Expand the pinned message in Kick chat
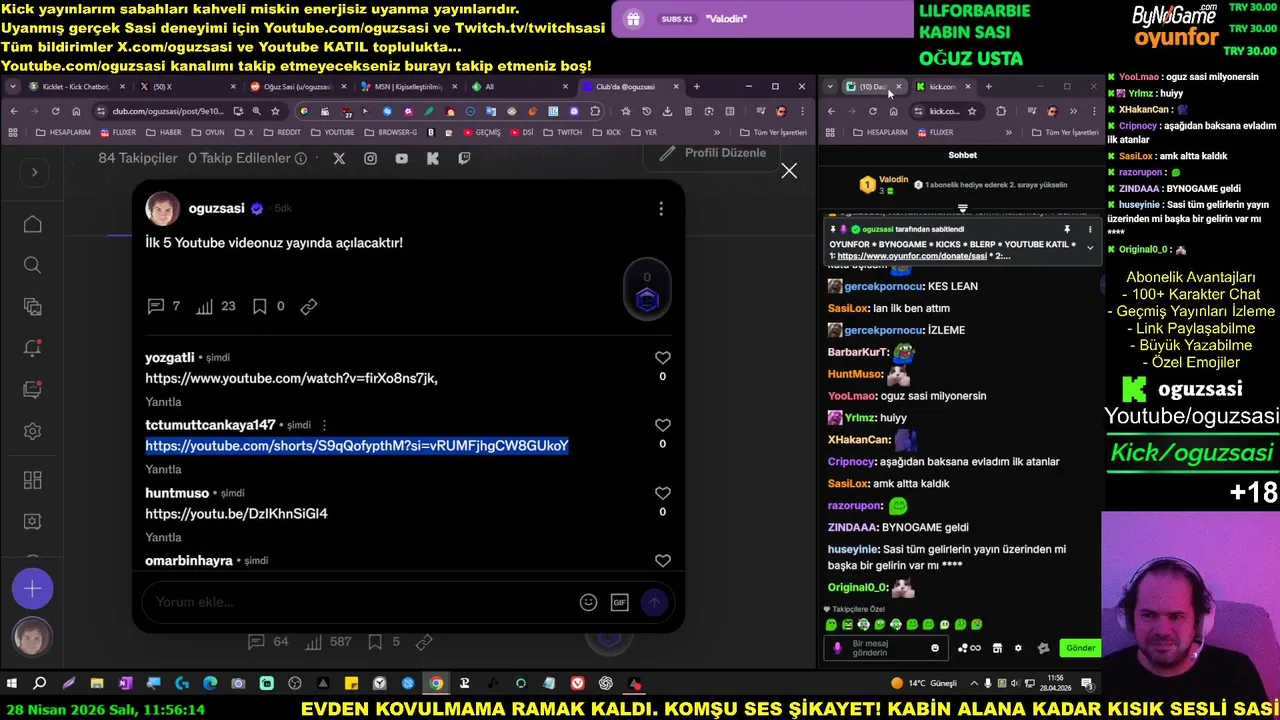The width and height of the screenshot is (1280, 720). [1090, 248]
